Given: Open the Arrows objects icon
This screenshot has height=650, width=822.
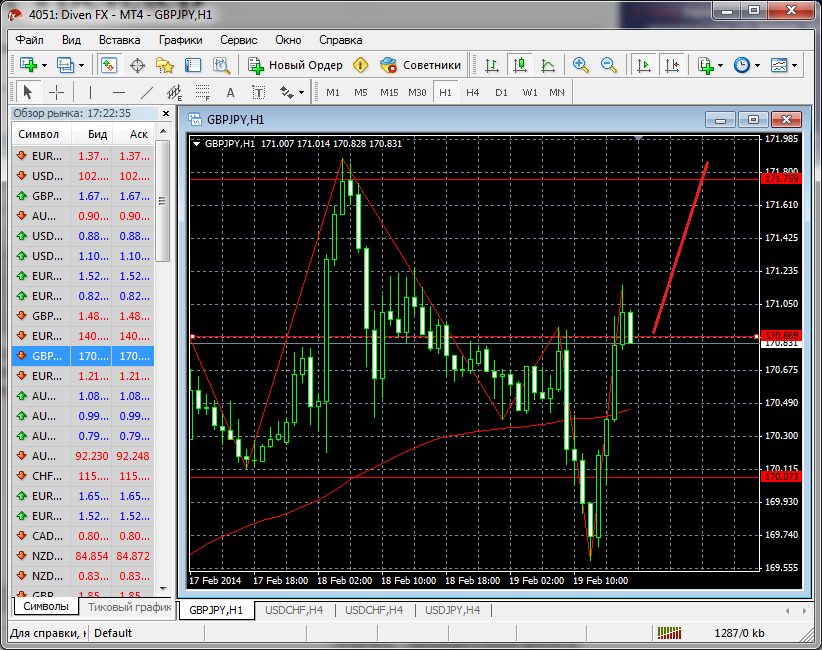Looking at the screenshot, I should tap(286, 93).
